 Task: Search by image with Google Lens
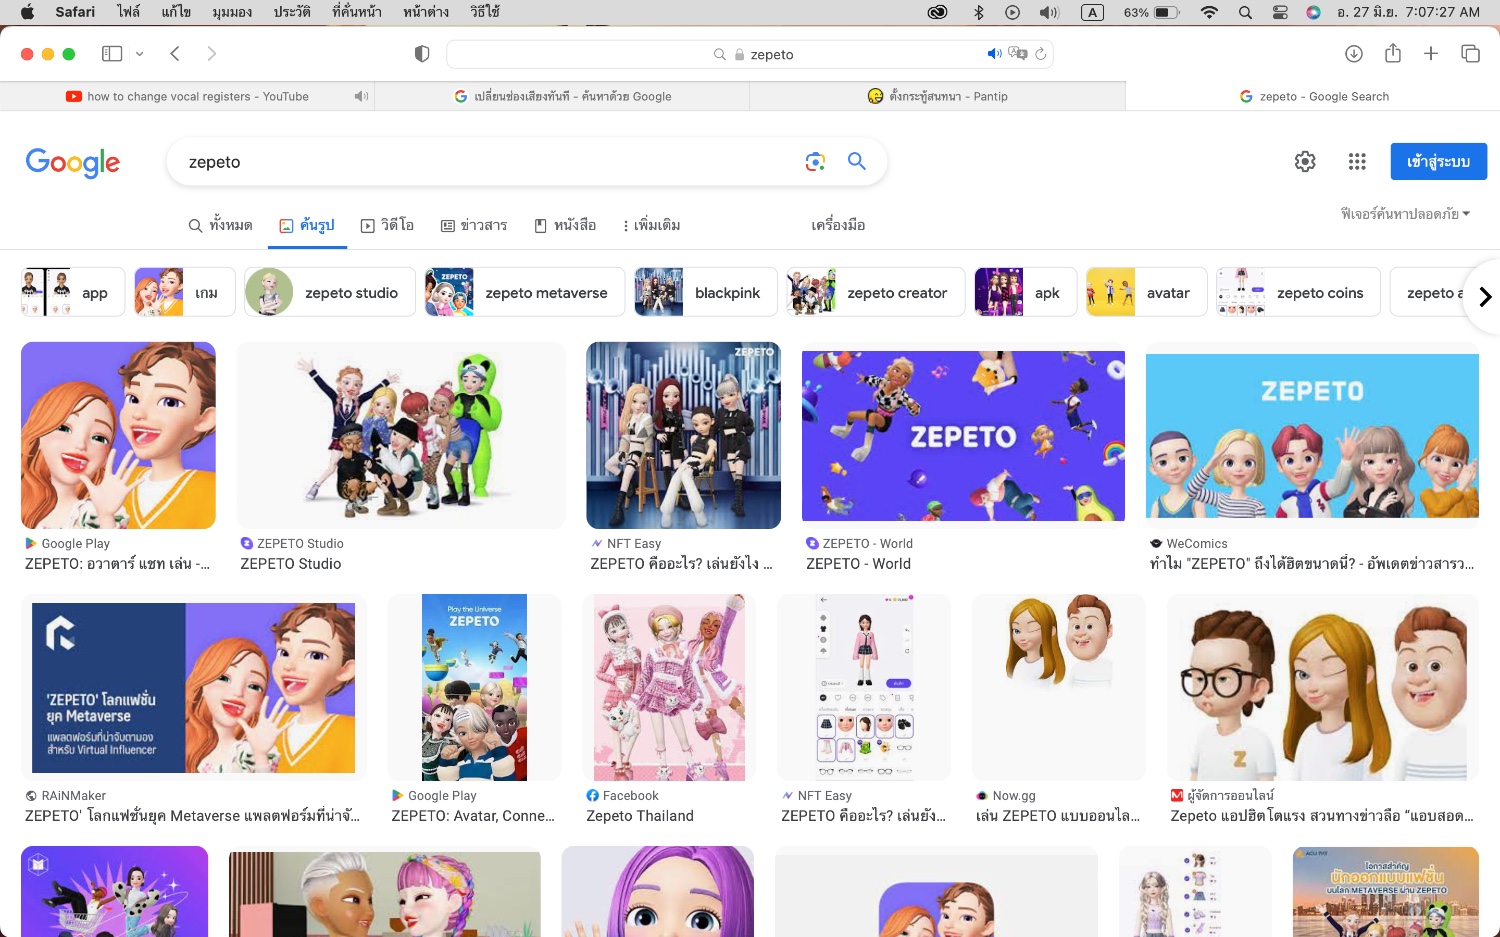pyautogui.click(x=815, y=162)
